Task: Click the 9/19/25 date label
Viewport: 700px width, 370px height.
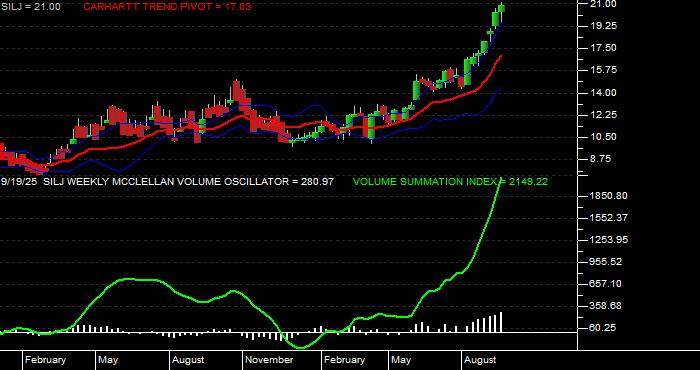Action: pos(19,182)
